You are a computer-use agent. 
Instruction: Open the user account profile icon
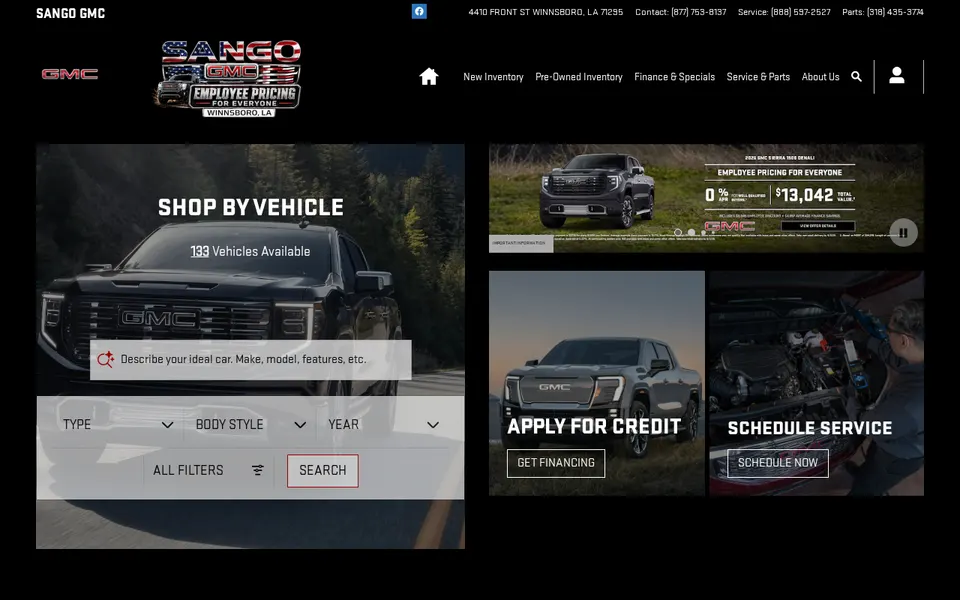tap(897, 75)
